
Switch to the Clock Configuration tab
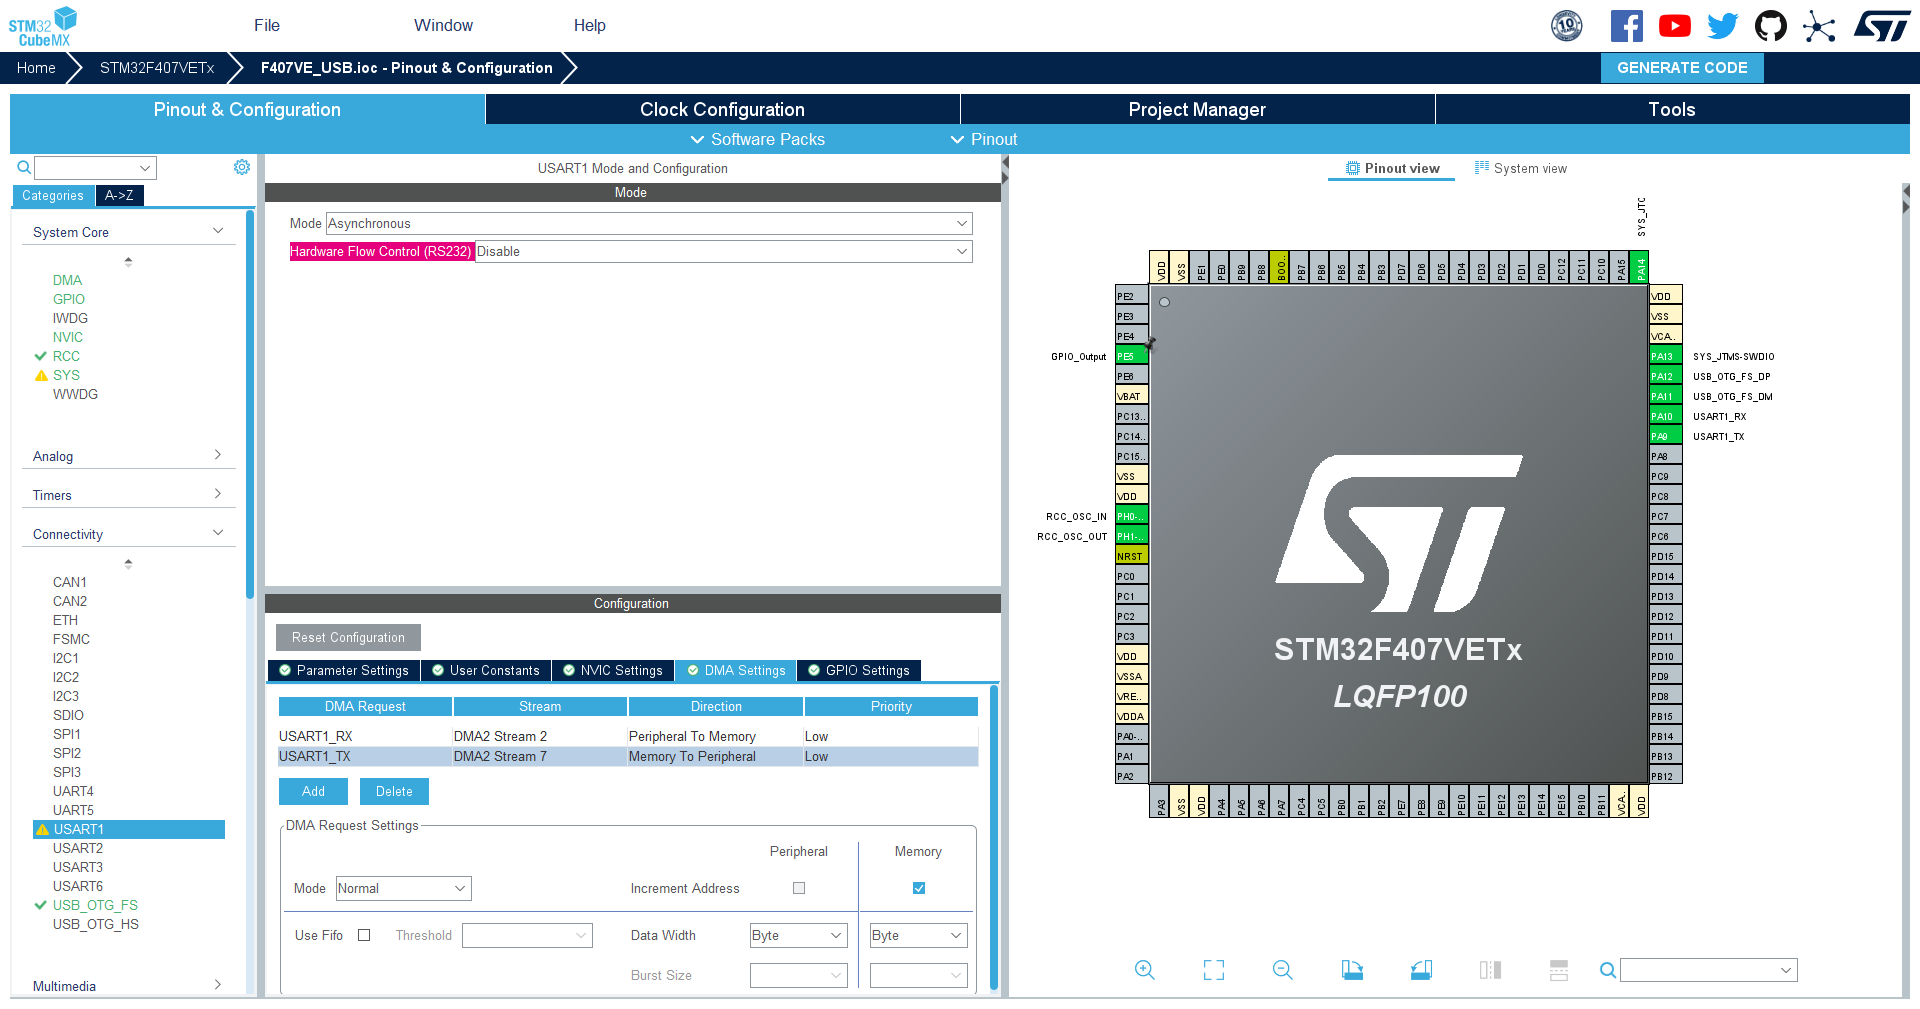(722, 109)
